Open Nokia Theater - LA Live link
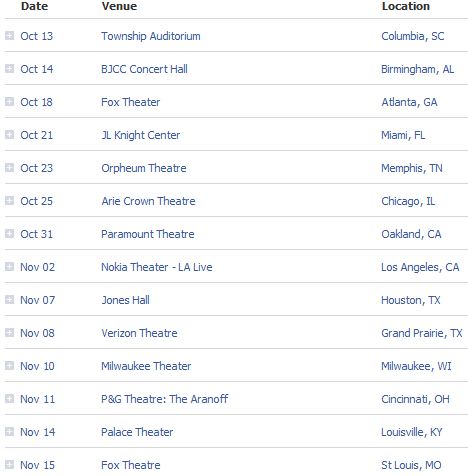This screenshot has width=468, height=476. pyautogui.click(x=157, y=267)
